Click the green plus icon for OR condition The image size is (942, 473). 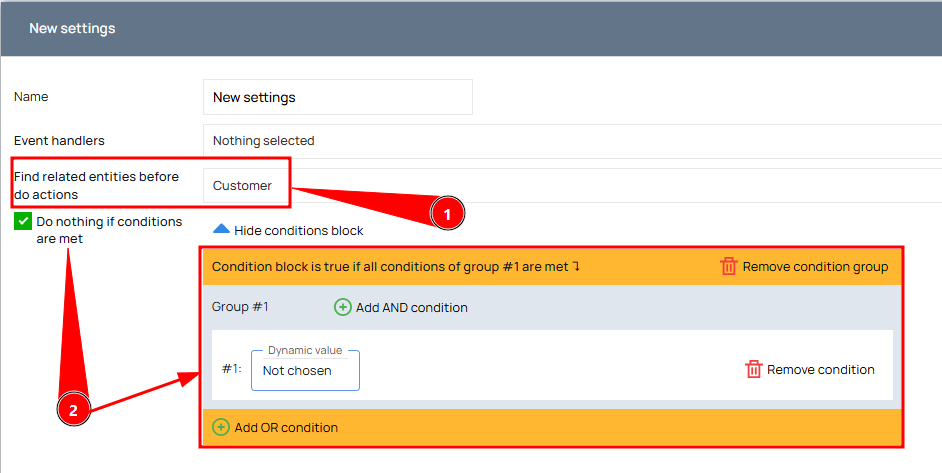(221, 427)
